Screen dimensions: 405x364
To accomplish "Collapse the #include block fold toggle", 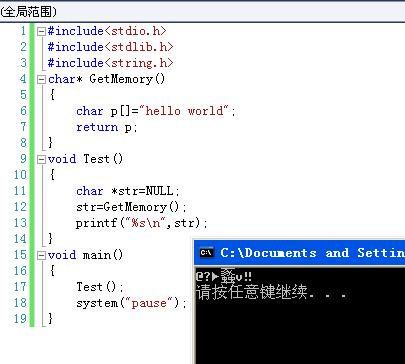I will pyautogui.click(x=41, y=32).
